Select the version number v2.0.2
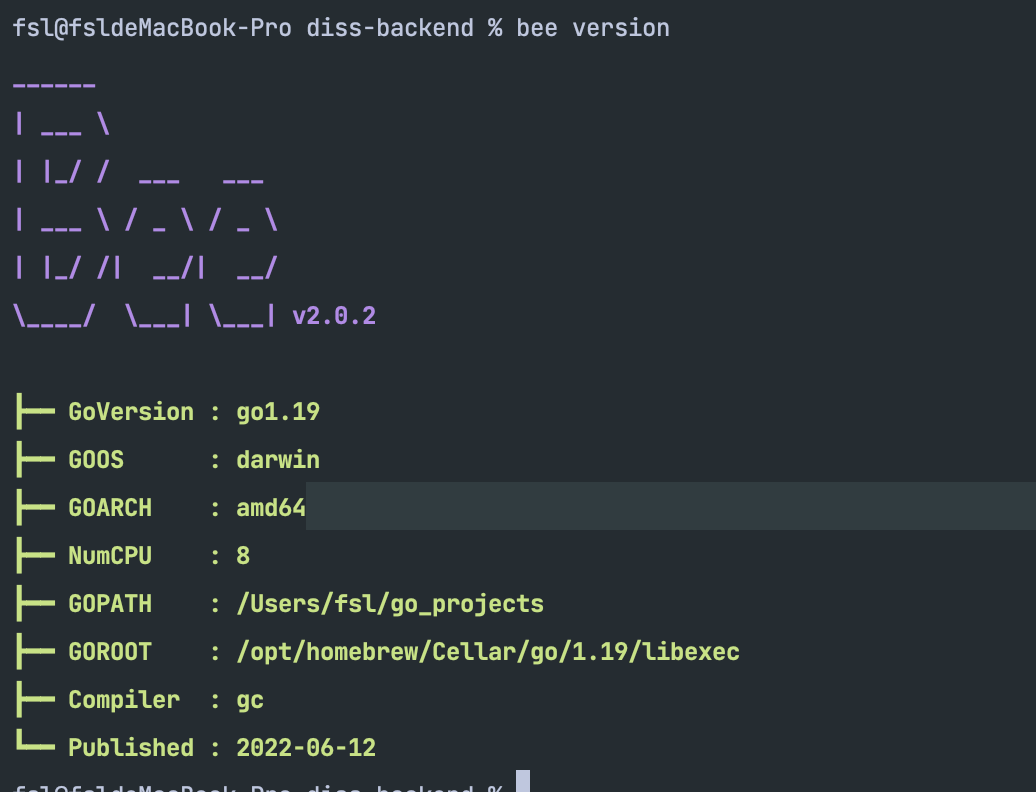1036x792 pixels. click(x=335, y=315)
